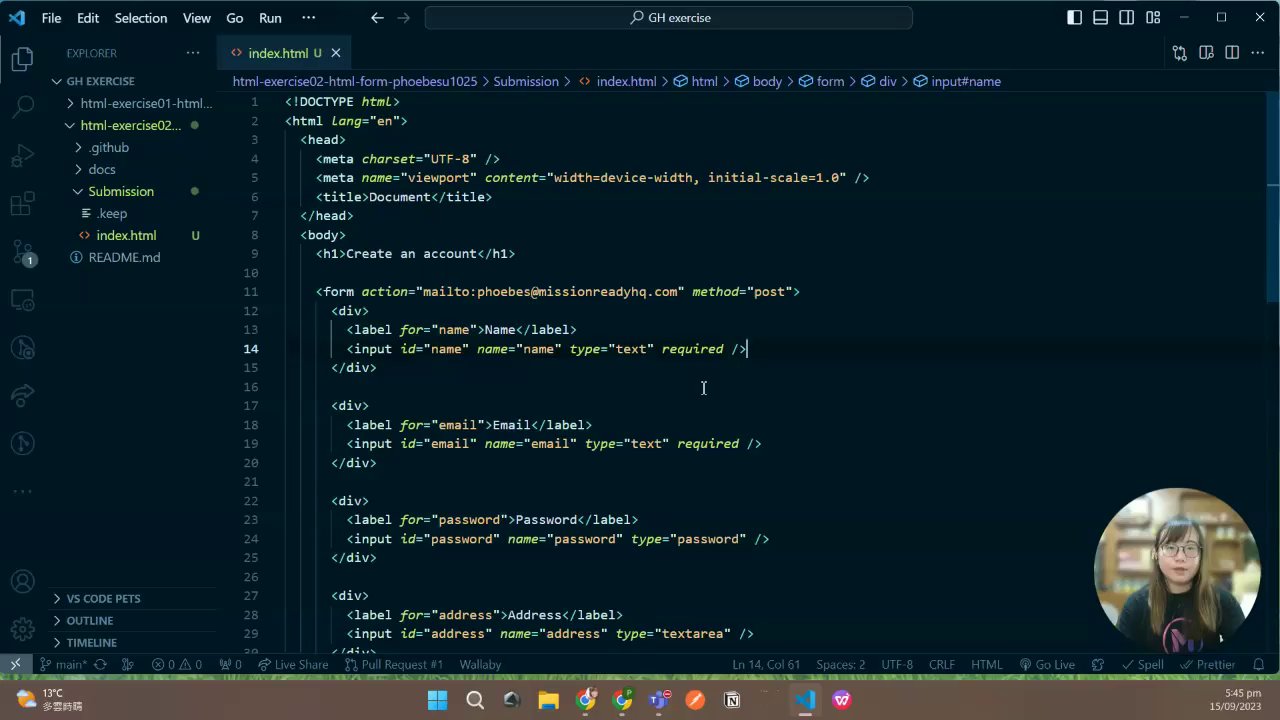Image resolution: width=1280 pixels, height=720 pixels.
Task: Open README.md in the explorer
Action: tap(124, 257)
